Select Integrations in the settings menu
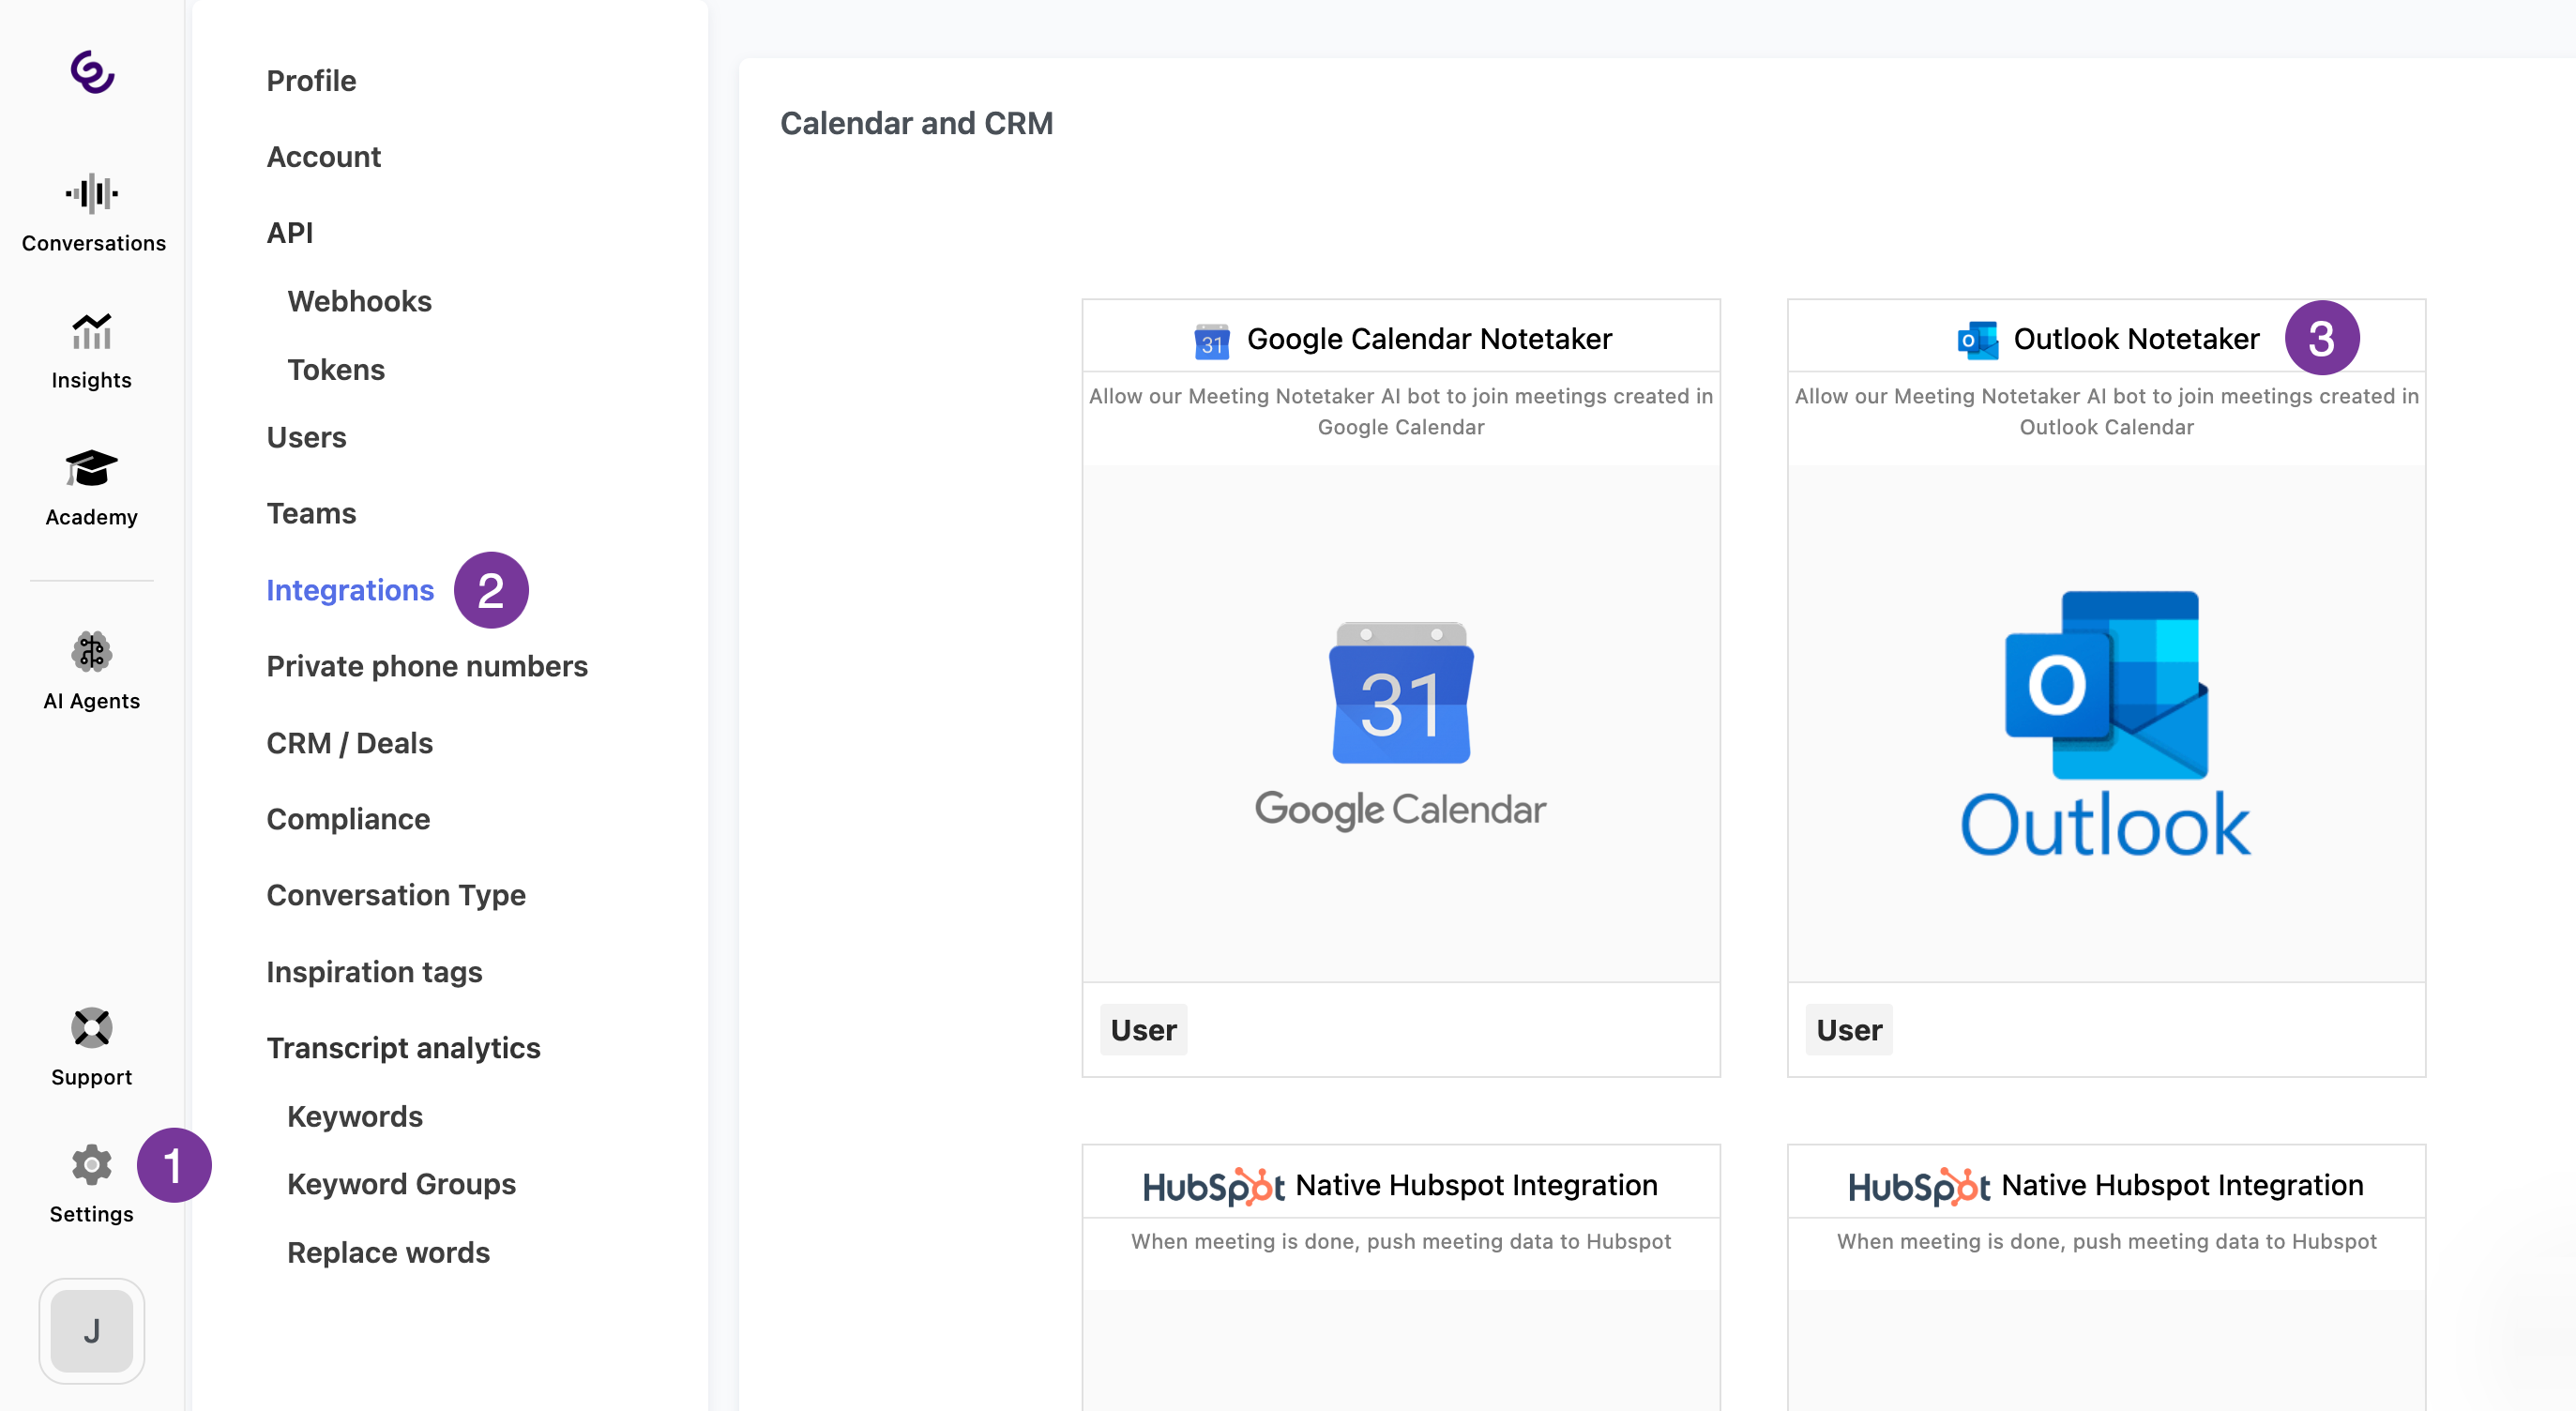 [350, 590]
